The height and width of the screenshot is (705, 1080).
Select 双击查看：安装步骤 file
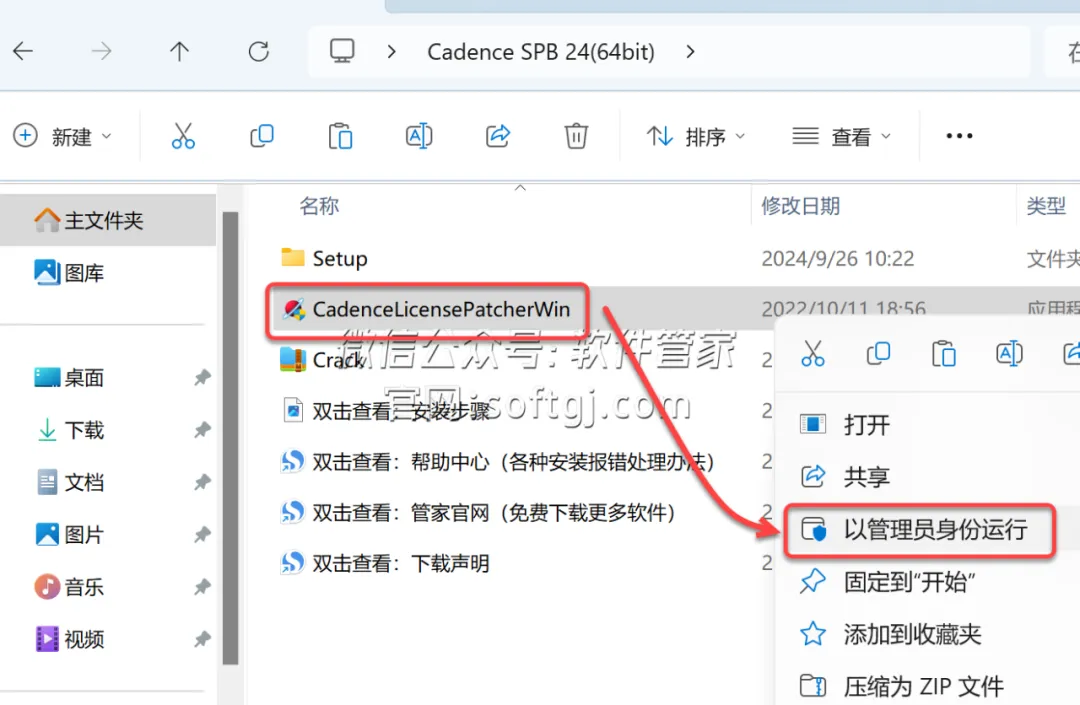pyautogui.click(x=386, y=410)
